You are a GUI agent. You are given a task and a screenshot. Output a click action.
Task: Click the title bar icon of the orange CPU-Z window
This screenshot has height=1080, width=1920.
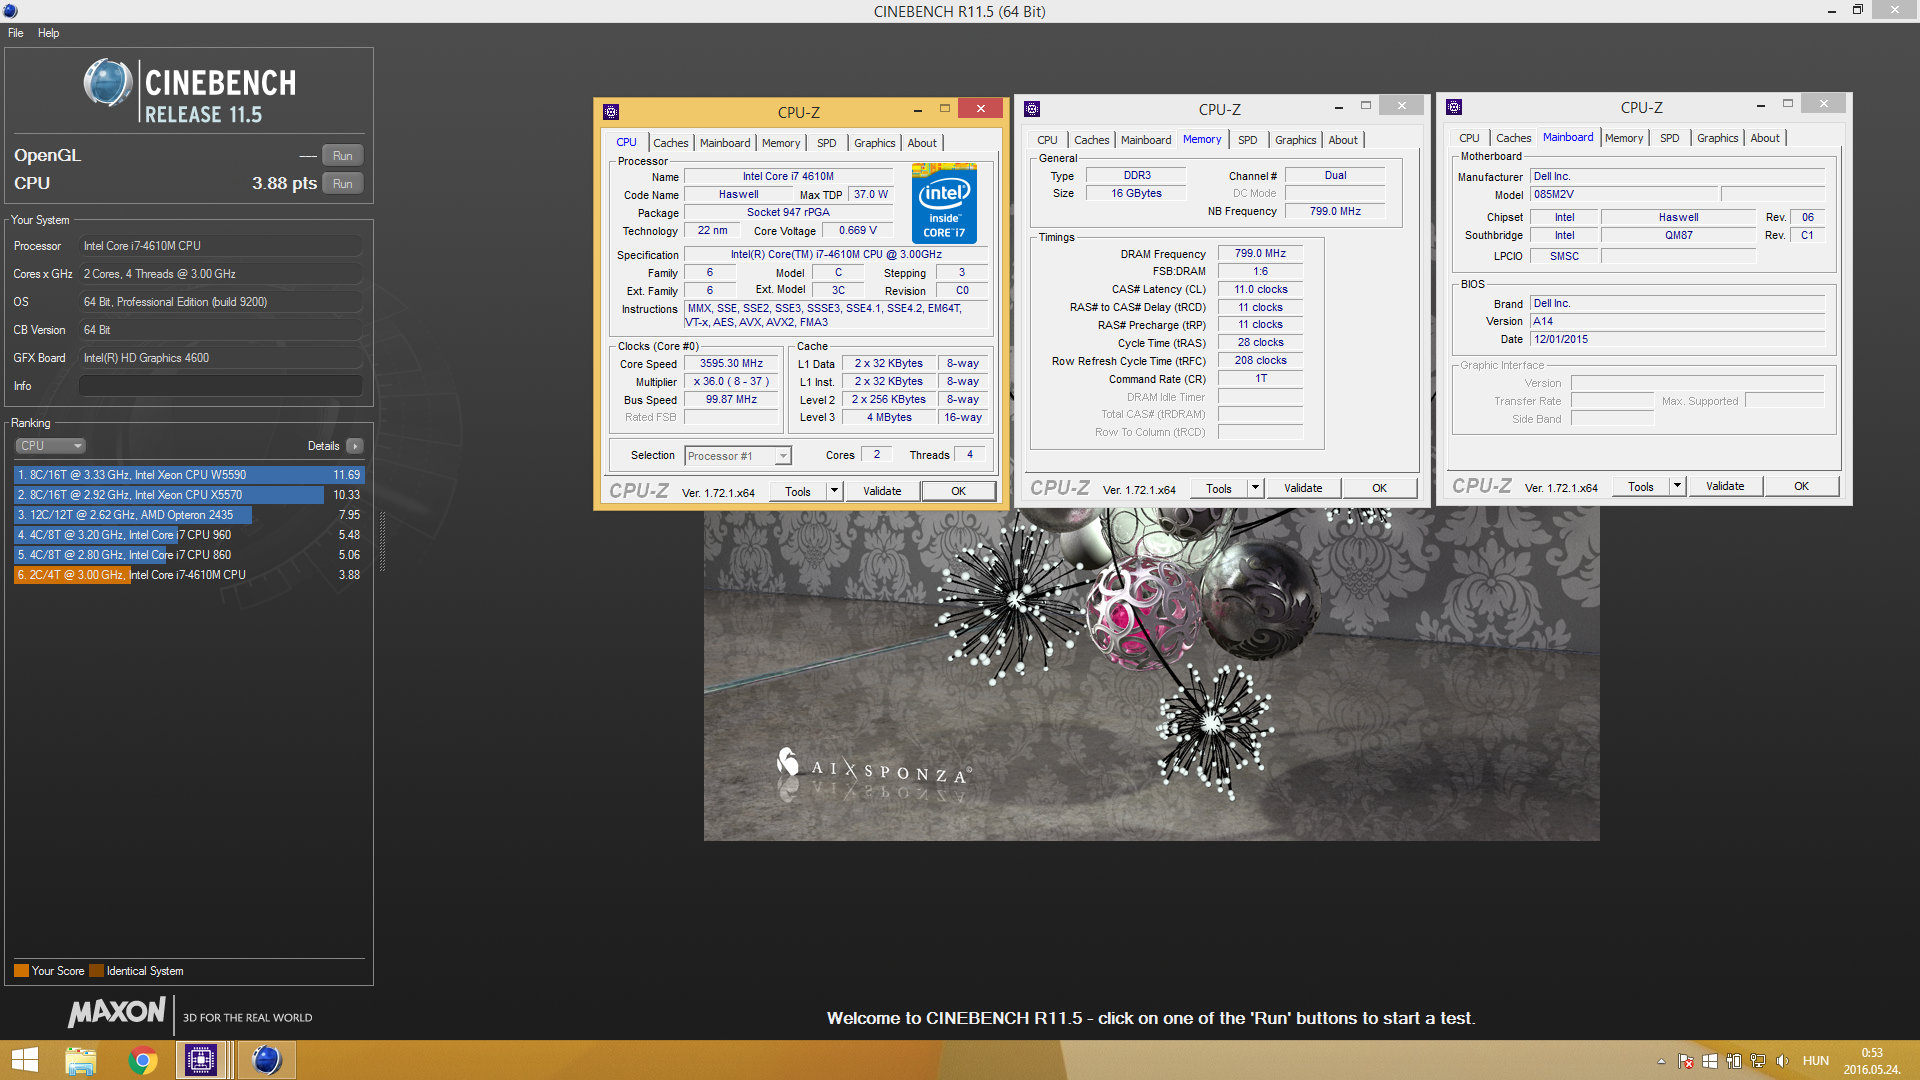point(611,112)
